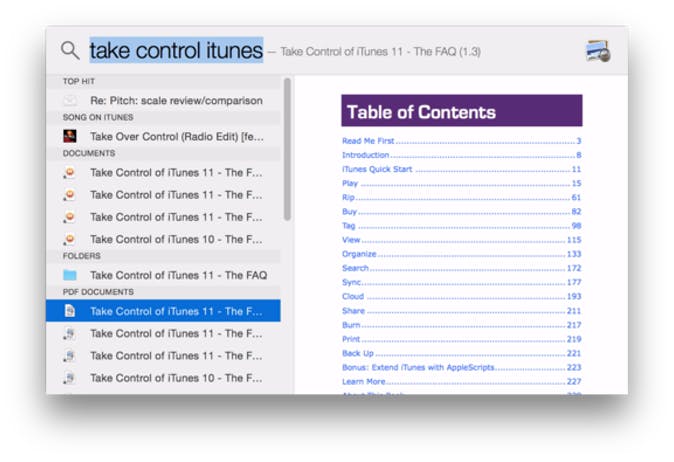Screen dimensions: 674x462
Task: Click the Preview app icon beside the search field
Action: pos(598,51)
